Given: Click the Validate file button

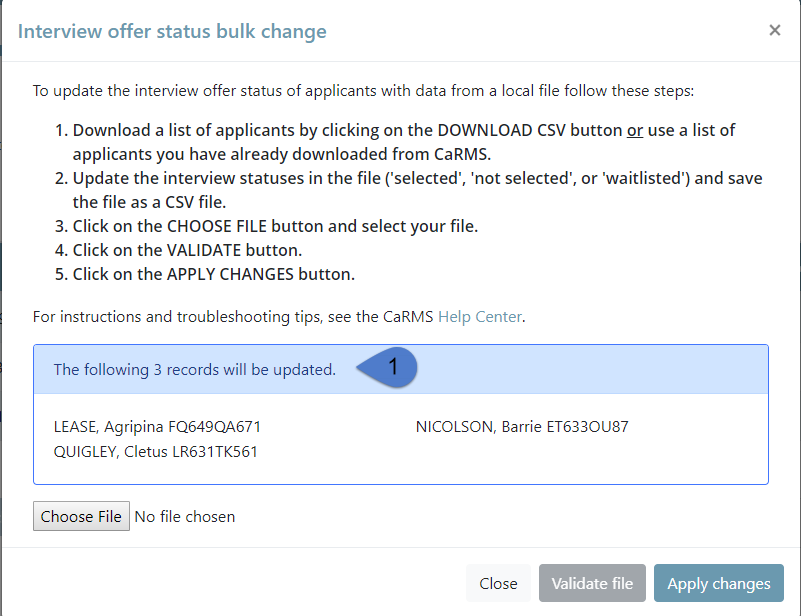Looking at the screenshot, I should (592, 583).
